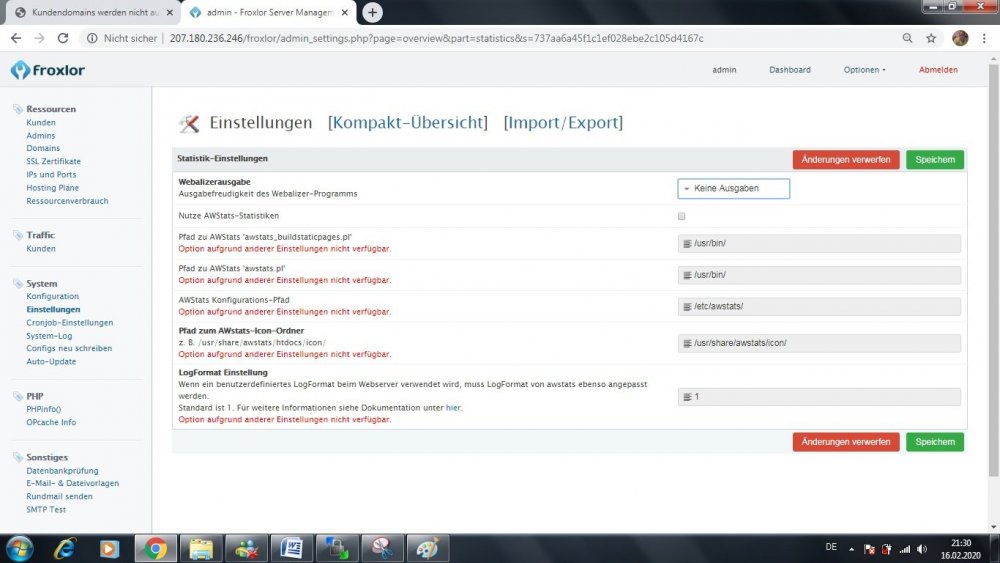Click the top green Speichern button

pyautogui.click(x=935, y=160)
